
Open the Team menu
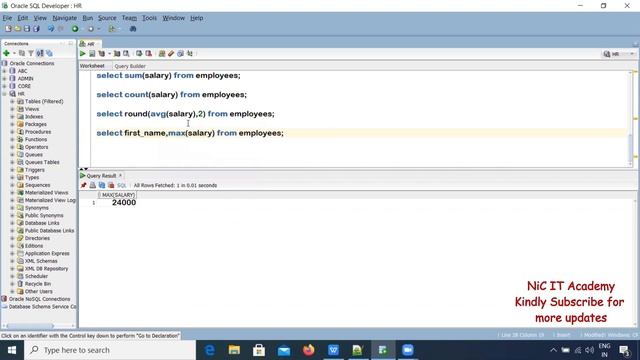pyautogui.click(x=129, y=18)
